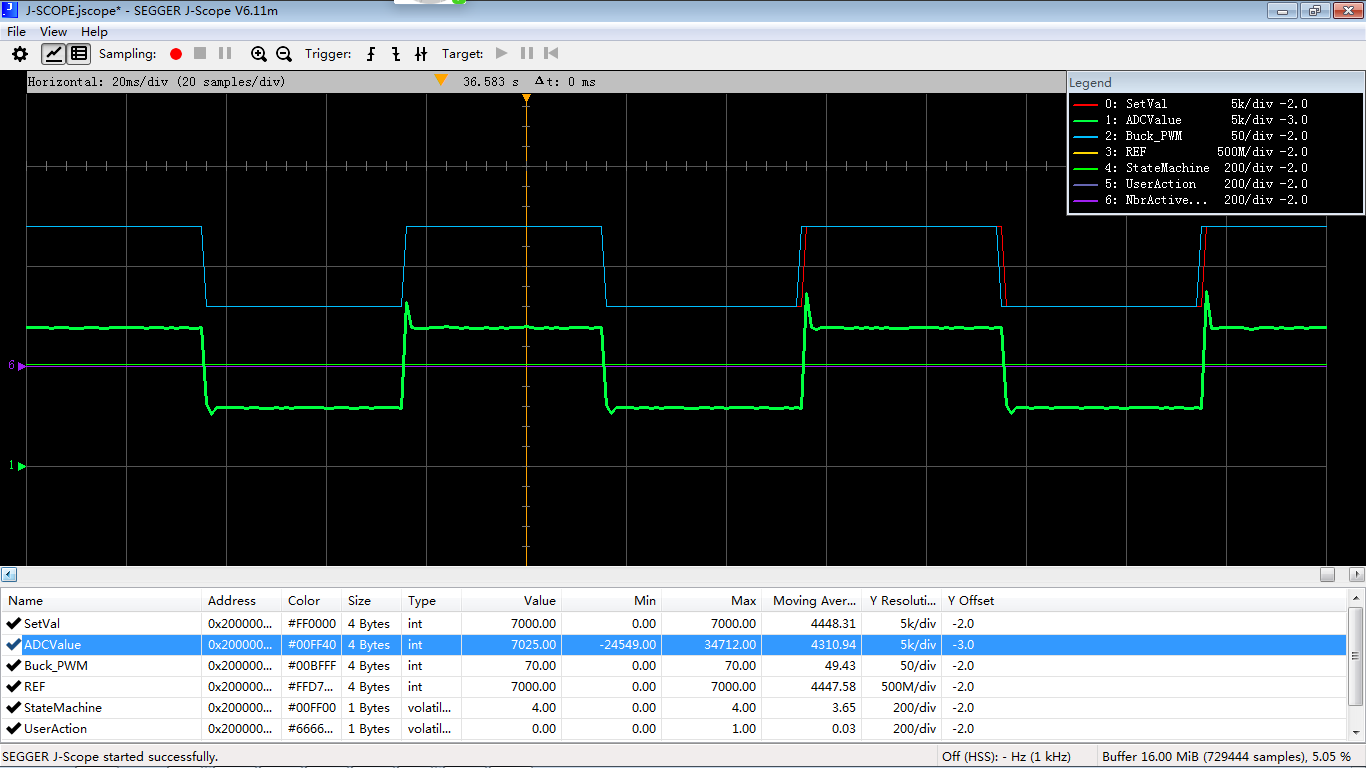Viewport: 1366px width, 768px height.
Task: Click Address column header
Action: coord(241,601)
